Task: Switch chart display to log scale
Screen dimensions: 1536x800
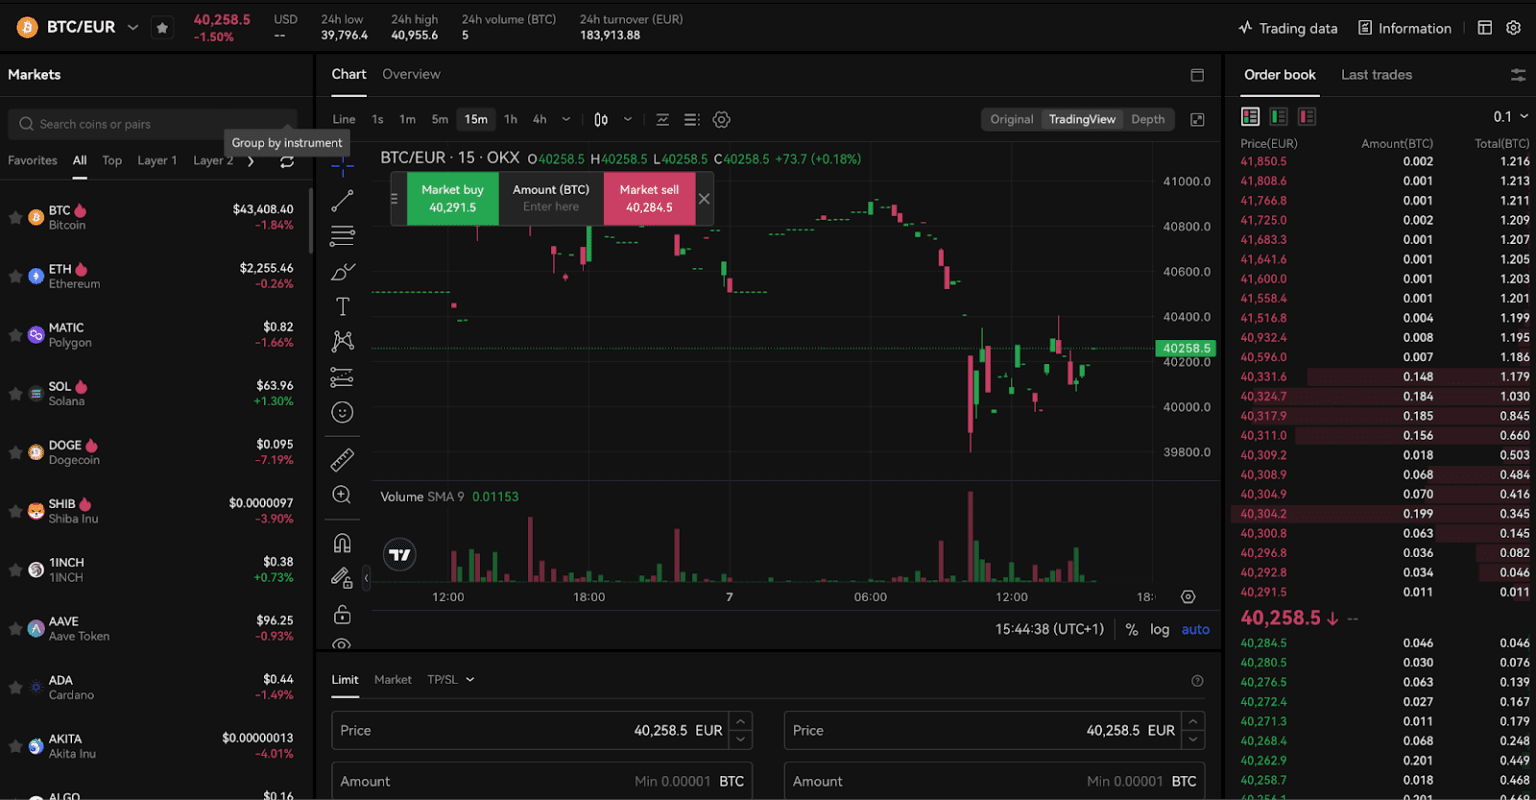Action: point(1159,629)
